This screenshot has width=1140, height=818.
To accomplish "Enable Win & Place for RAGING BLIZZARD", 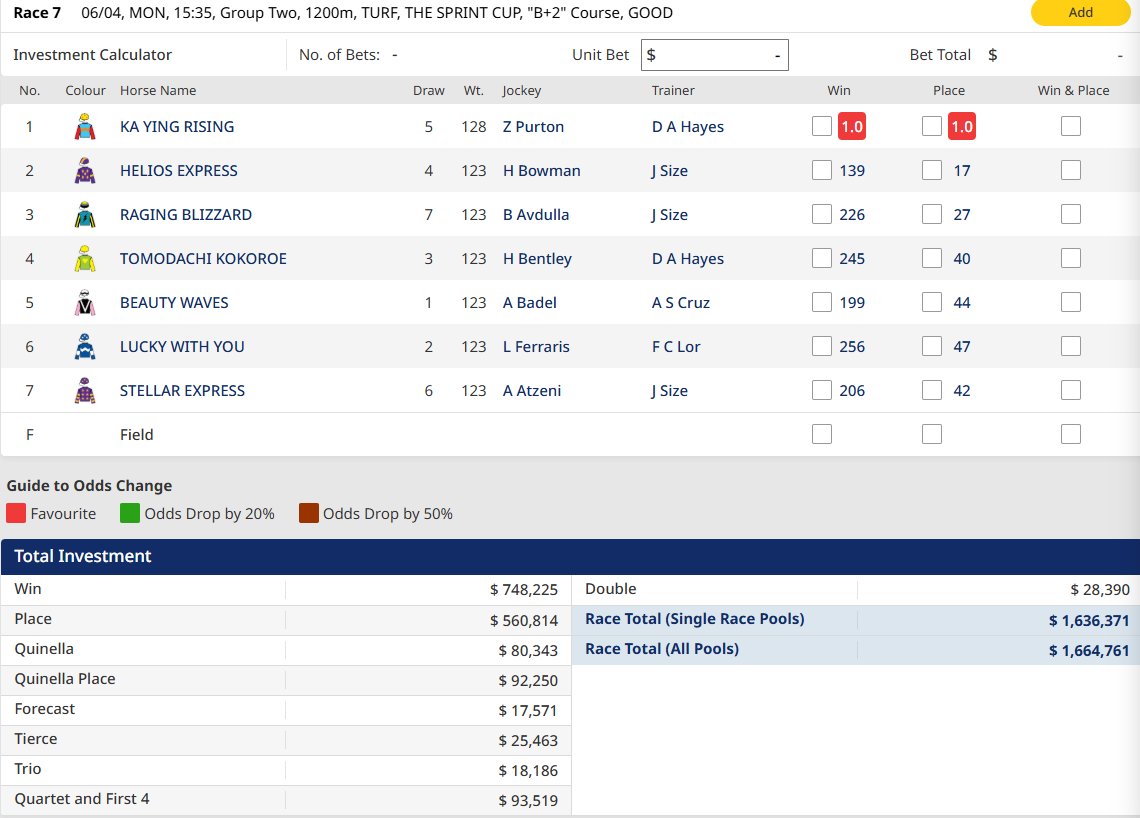I will tap(1071, 214).
